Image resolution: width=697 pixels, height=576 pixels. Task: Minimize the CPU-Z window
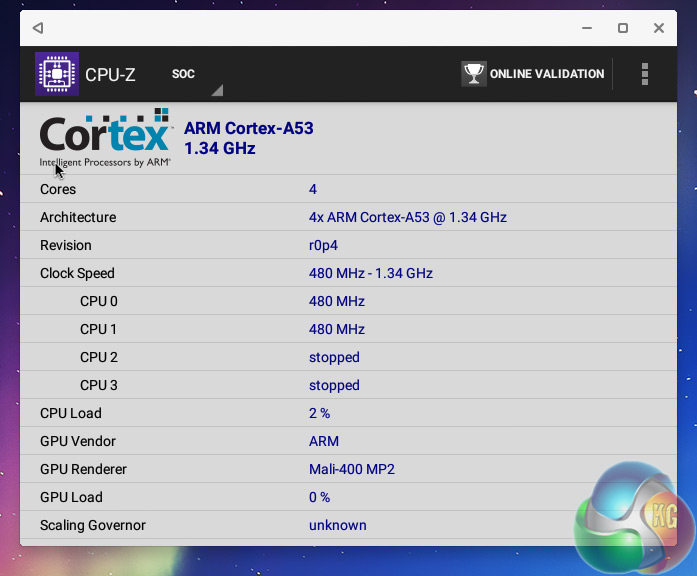(586, 28)
